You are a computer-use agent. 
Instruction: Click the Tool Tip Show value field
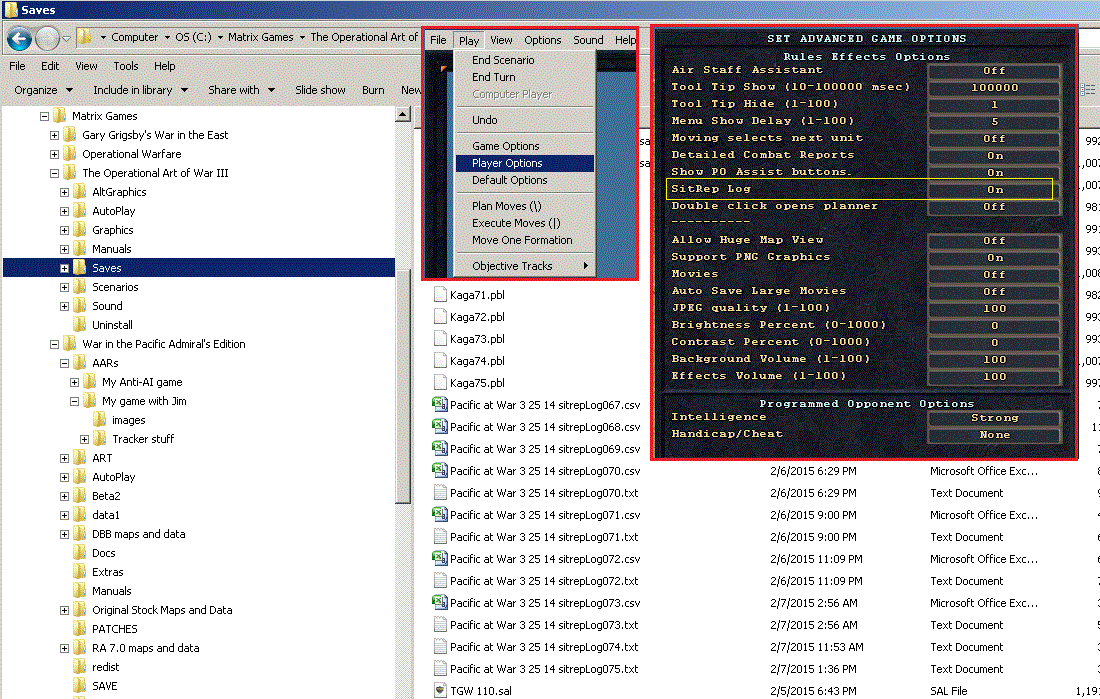pyautogui.click(x=993, y=87)
